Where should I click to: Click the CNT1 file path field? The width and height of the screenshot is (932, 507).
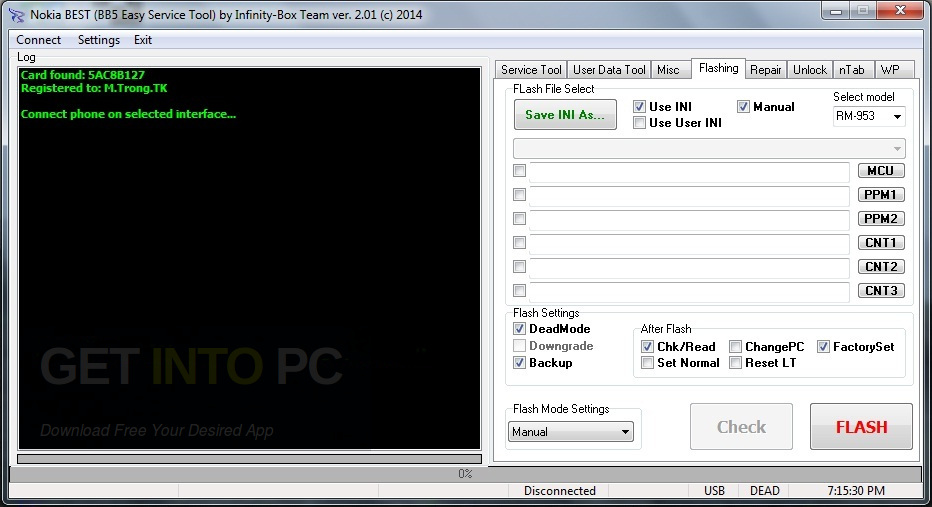(x=689, y=244)
